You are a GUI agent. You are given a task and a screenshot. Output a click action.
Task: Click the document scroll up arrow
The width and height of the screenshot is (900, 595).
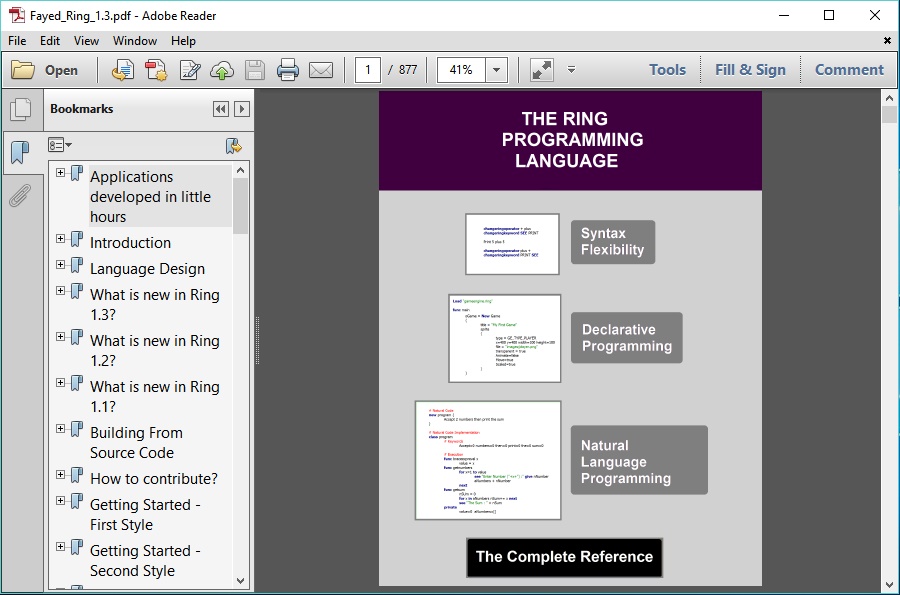(x=889, y=98)
